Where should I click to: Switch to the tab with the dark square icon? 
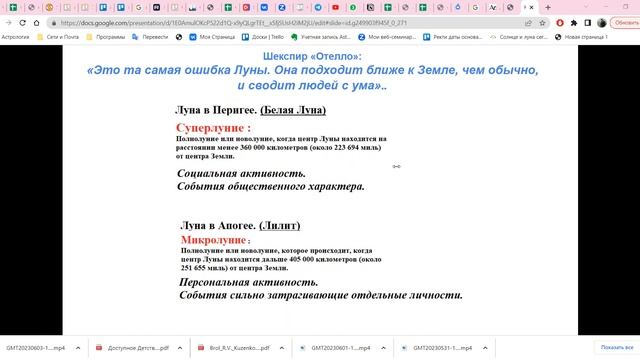[x=156, y=7]
